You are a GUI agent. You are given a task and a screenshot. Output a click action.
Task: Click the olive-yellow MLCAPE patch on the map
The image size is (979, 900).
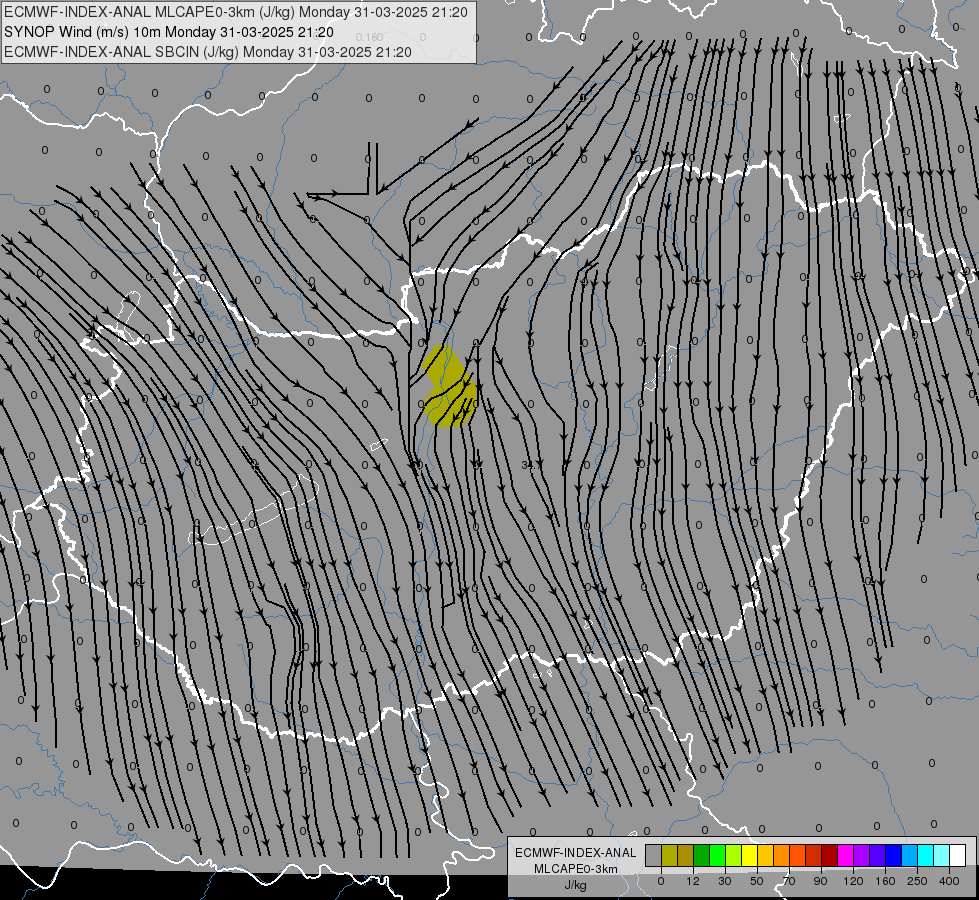(450, 386)
